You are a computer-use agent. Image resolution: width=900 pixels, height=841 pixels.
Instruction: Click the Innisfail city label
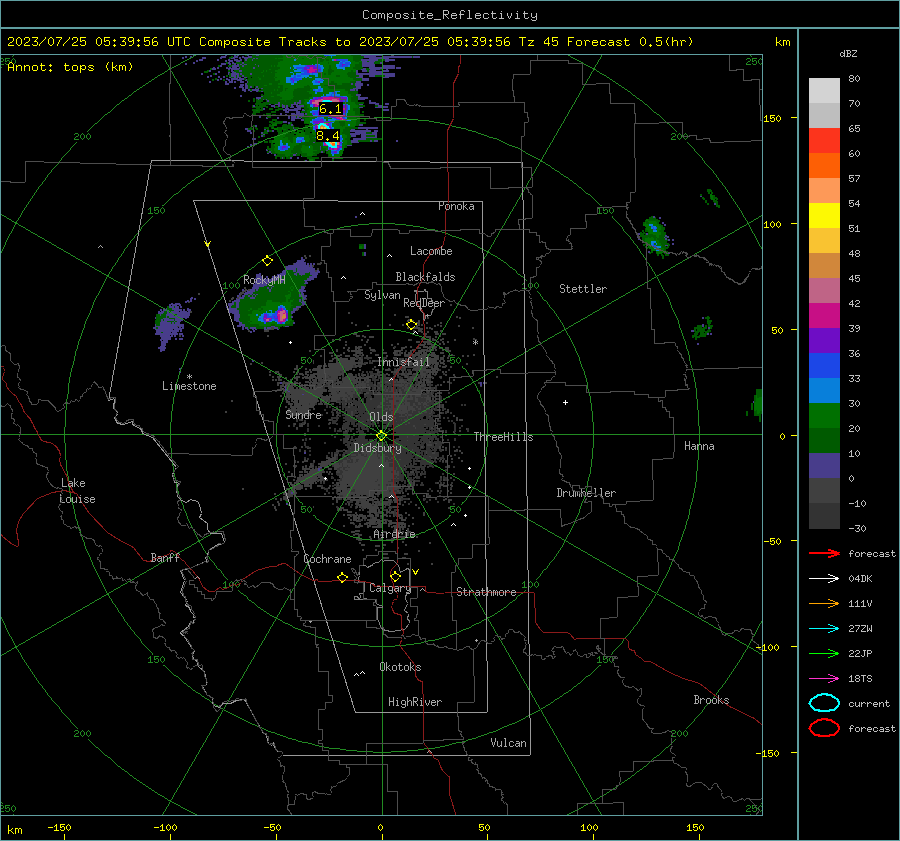pyautogui.click(x=404, y=362)
